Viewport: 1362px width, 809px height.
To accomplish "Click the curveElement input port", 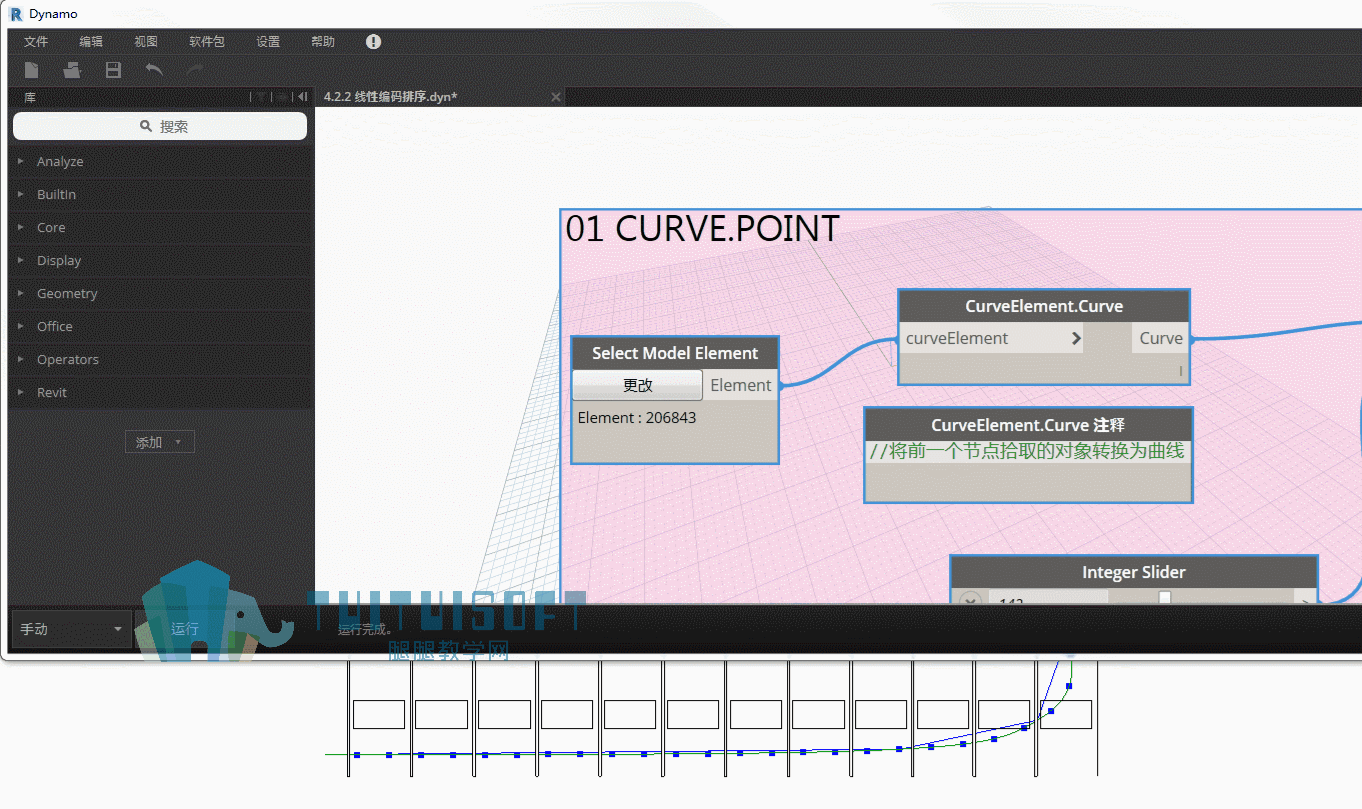I will (x=992, y=338).
